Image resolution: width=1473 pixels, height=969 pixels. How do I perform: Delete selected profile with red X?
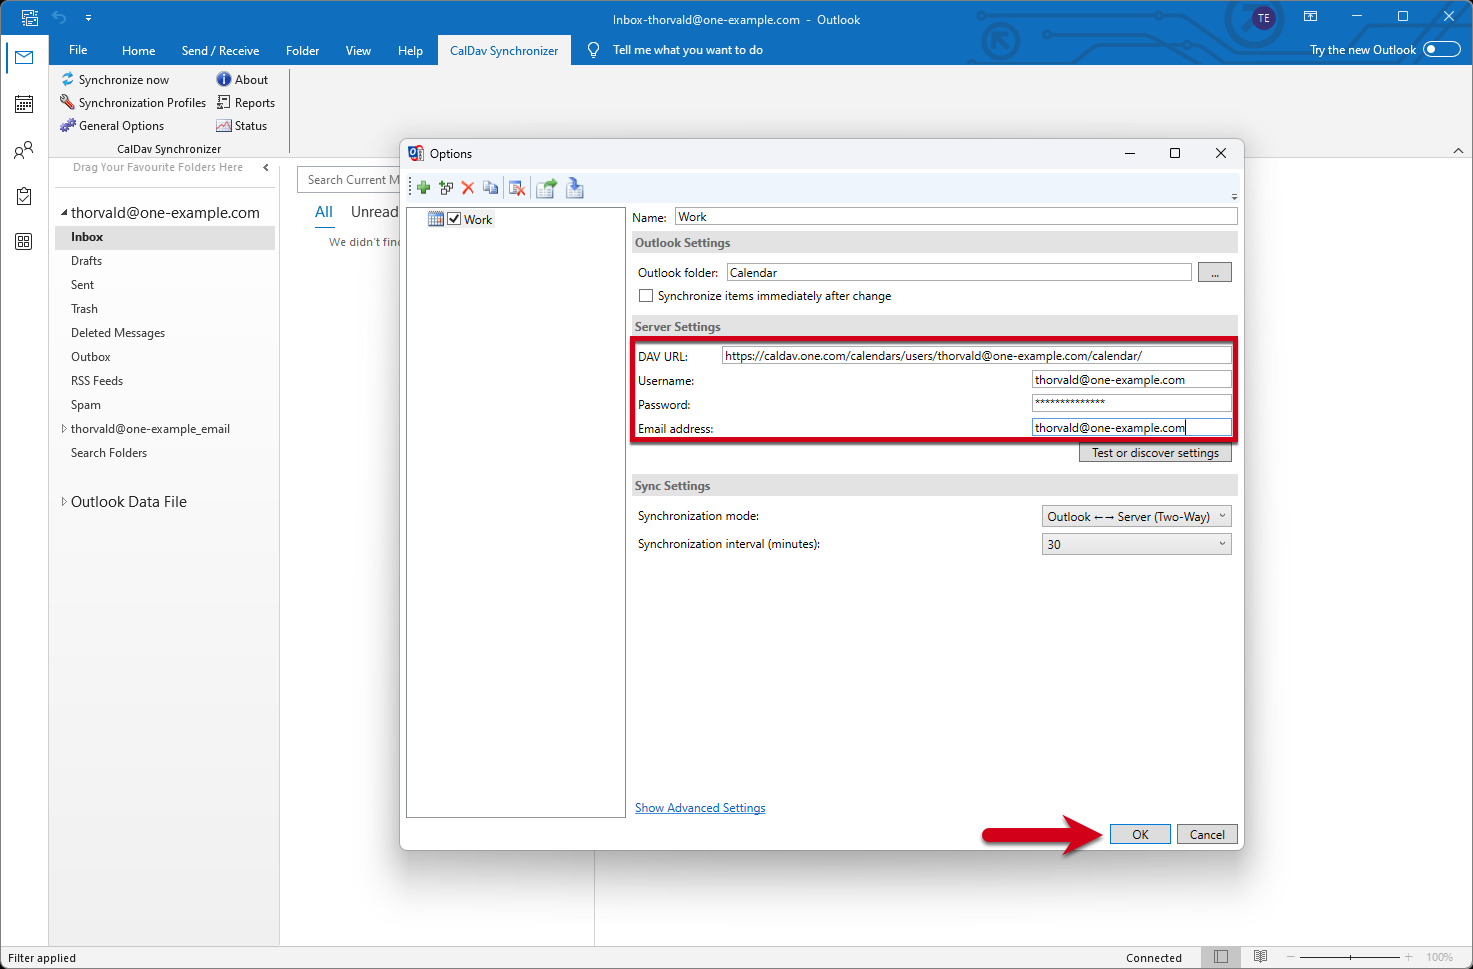click(x=467, y=188)
